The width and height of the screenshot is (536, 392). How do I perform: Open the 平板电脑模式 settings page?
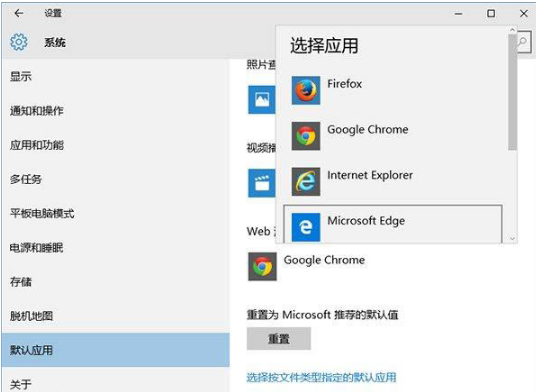pos(116,213)
